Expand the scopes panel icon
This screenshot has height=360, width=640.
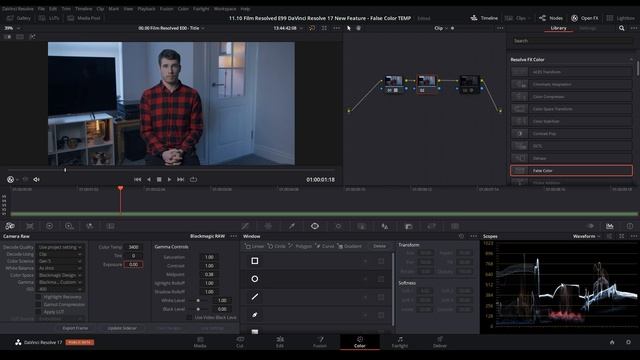pyautogui.click(x=622, y=236)
